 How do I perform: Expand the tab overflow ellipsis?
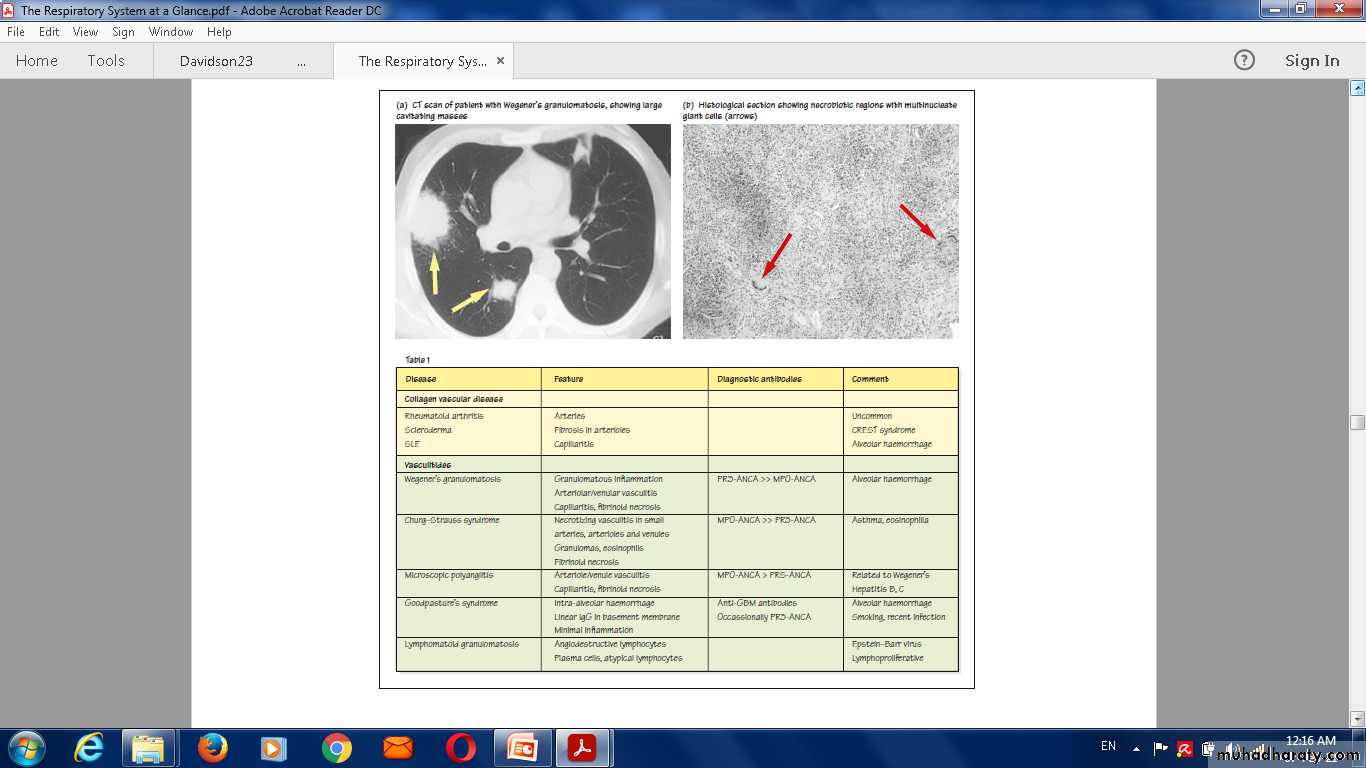[x=301, y=61]
